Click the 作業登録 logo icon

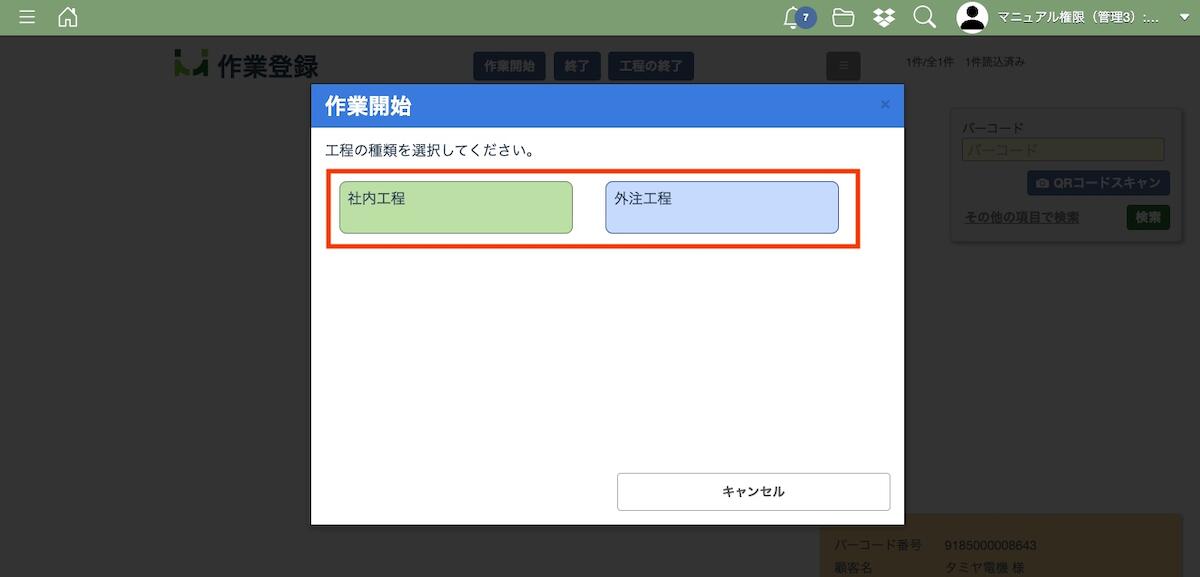[x=190, y=65]
